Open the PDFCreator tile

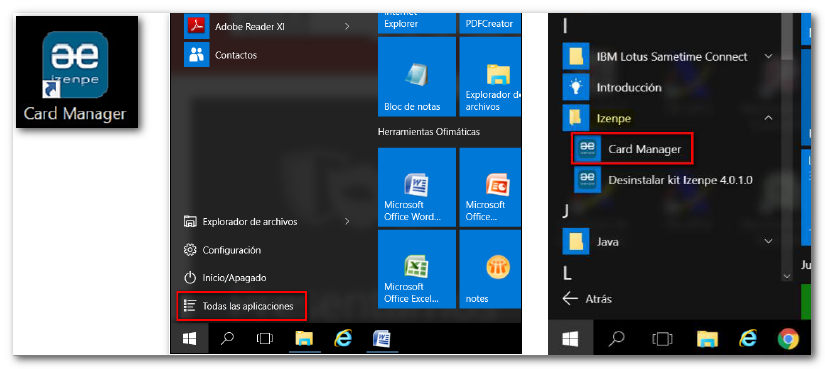point(490,23)
